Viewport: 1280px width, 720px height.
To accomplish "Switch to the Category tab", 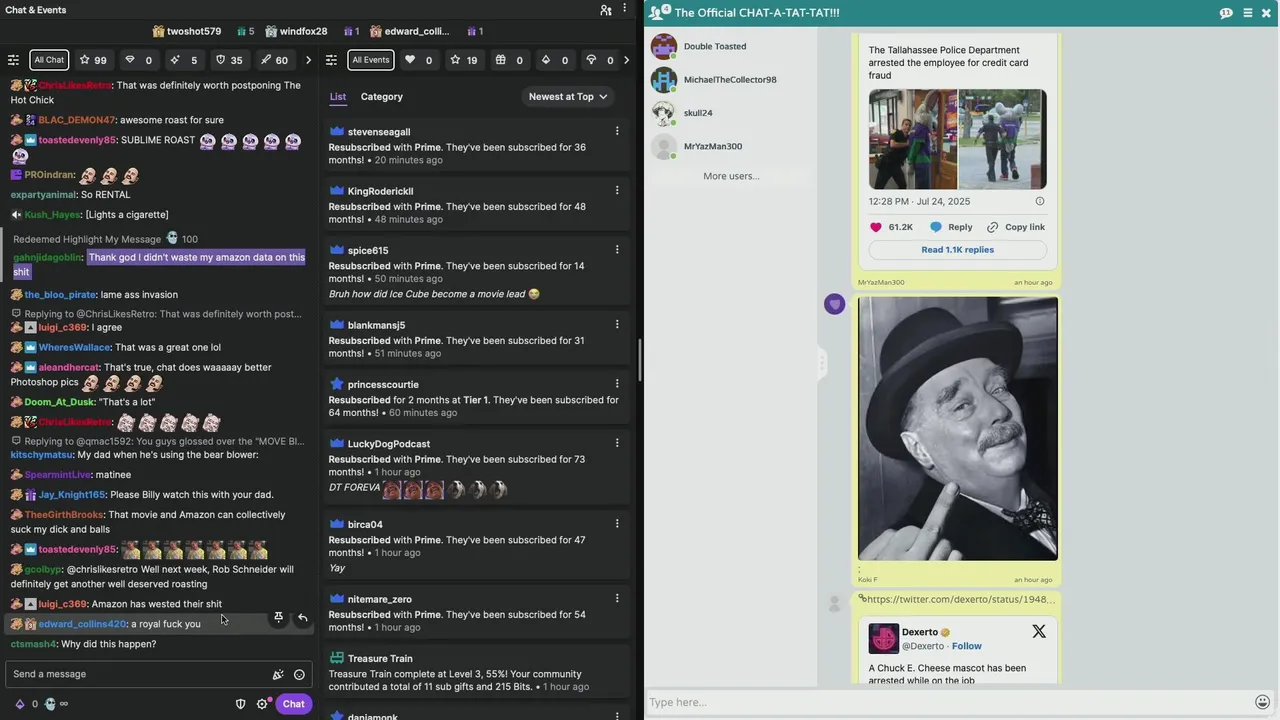I will (382, 97).
